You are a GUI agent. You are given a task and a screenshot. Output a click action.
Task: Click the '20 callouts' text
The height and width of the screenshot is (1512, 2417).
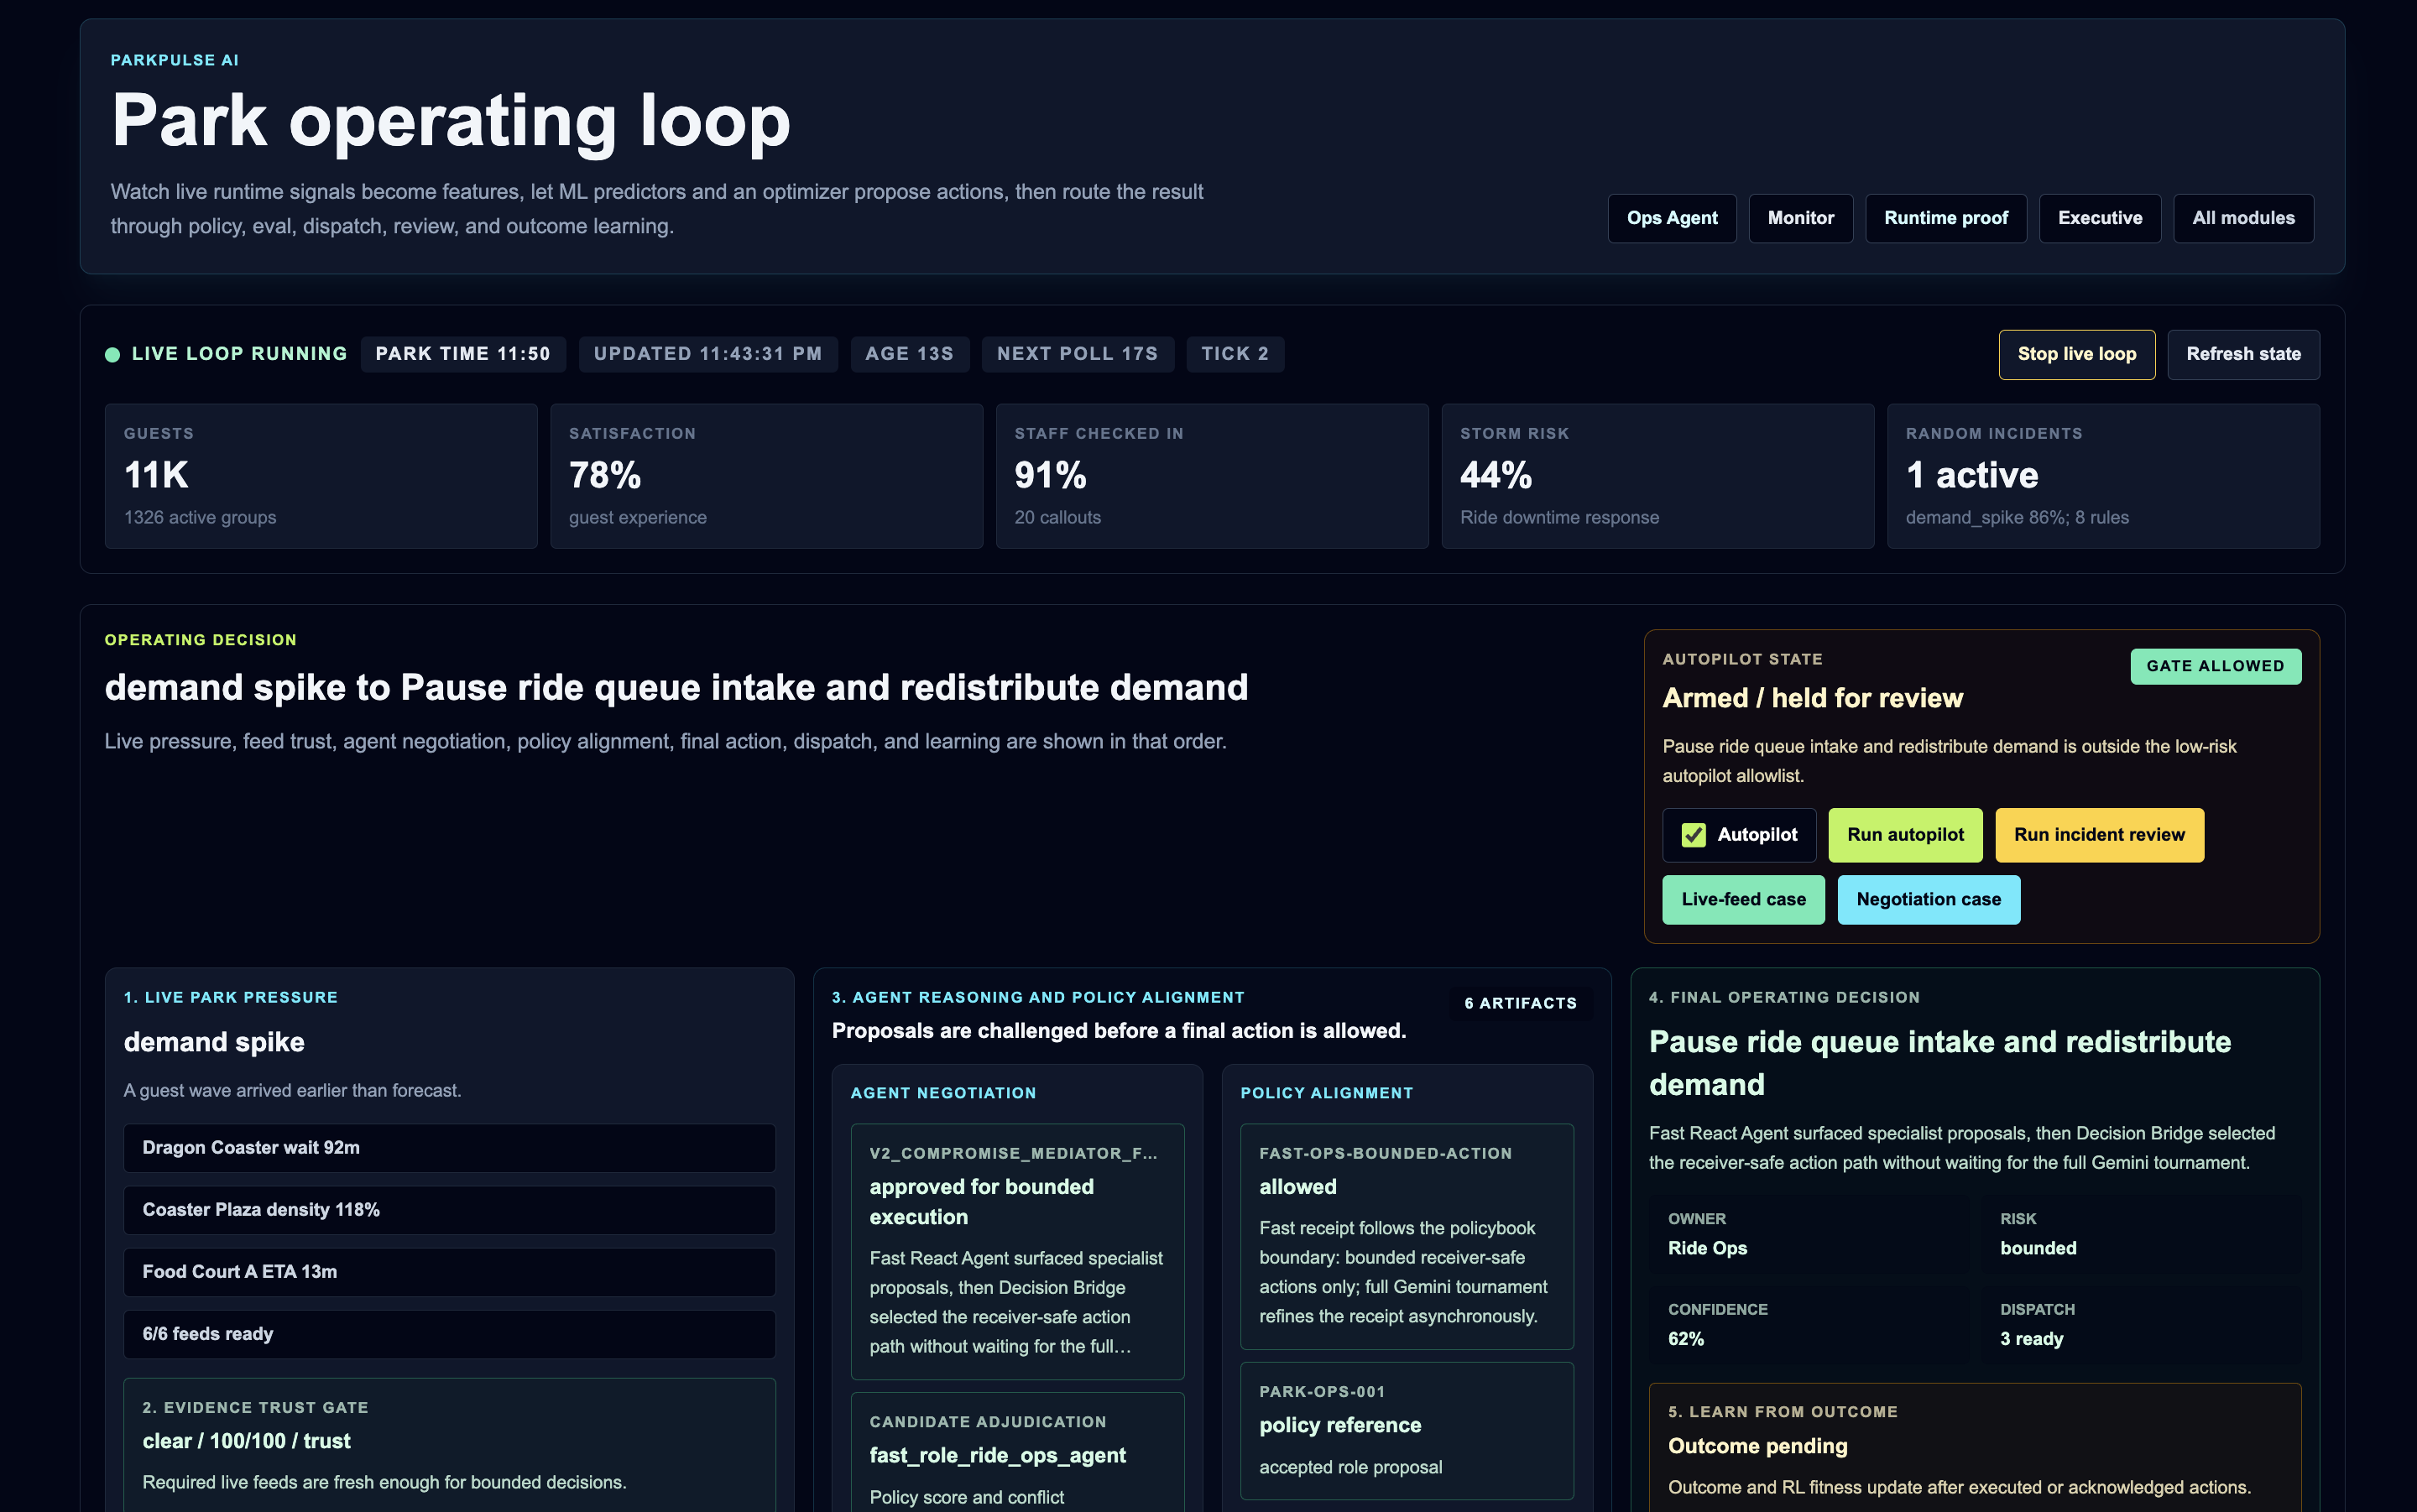(x=1057, y=517)
